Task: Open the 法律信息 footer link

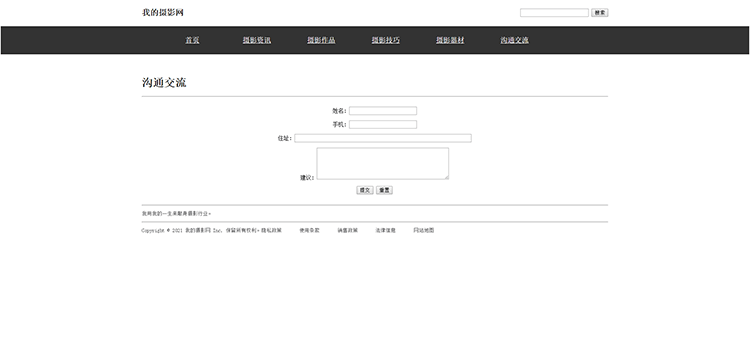Action: click(x=386, y=230)
